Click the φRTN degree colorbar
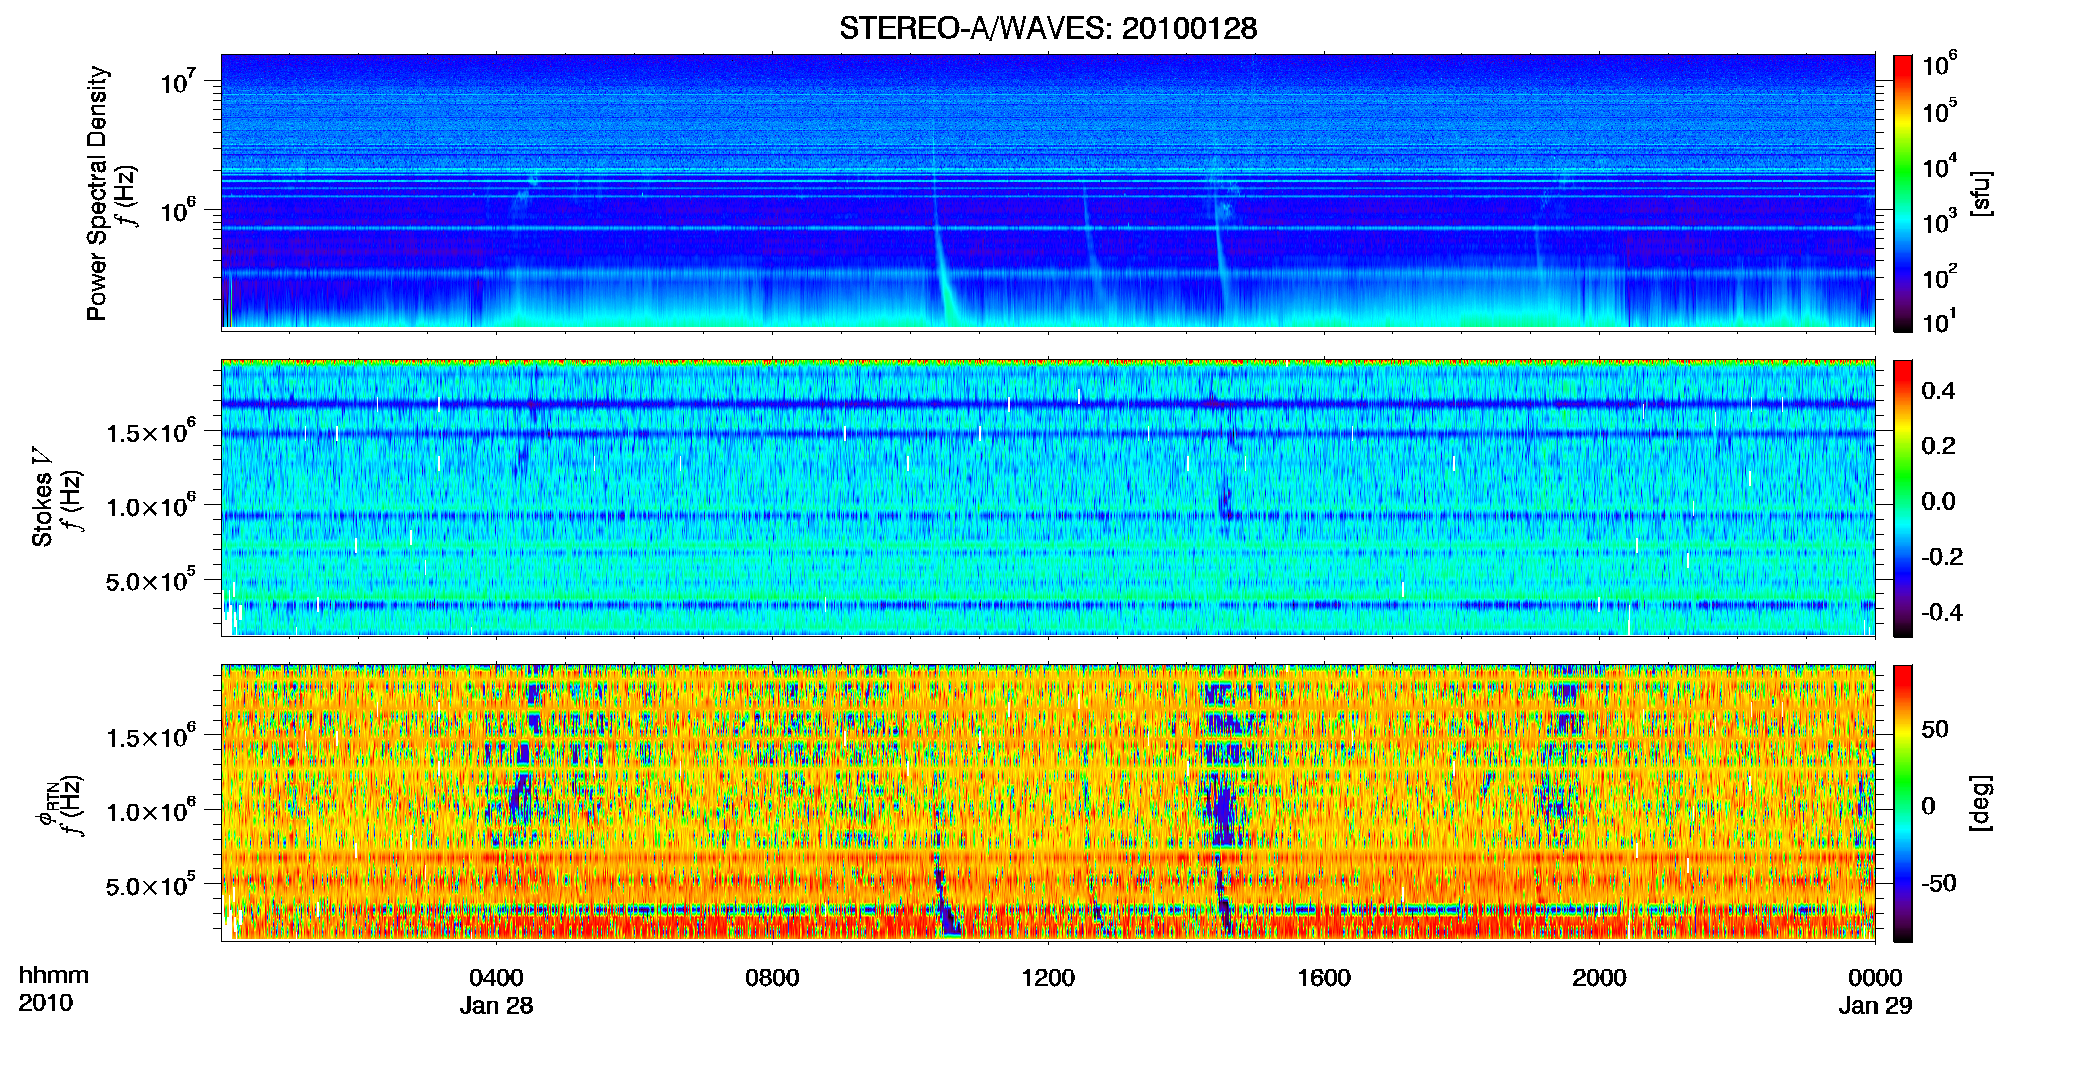Viewport: 2096px width, 1080px height. (x=1902, y=803)
